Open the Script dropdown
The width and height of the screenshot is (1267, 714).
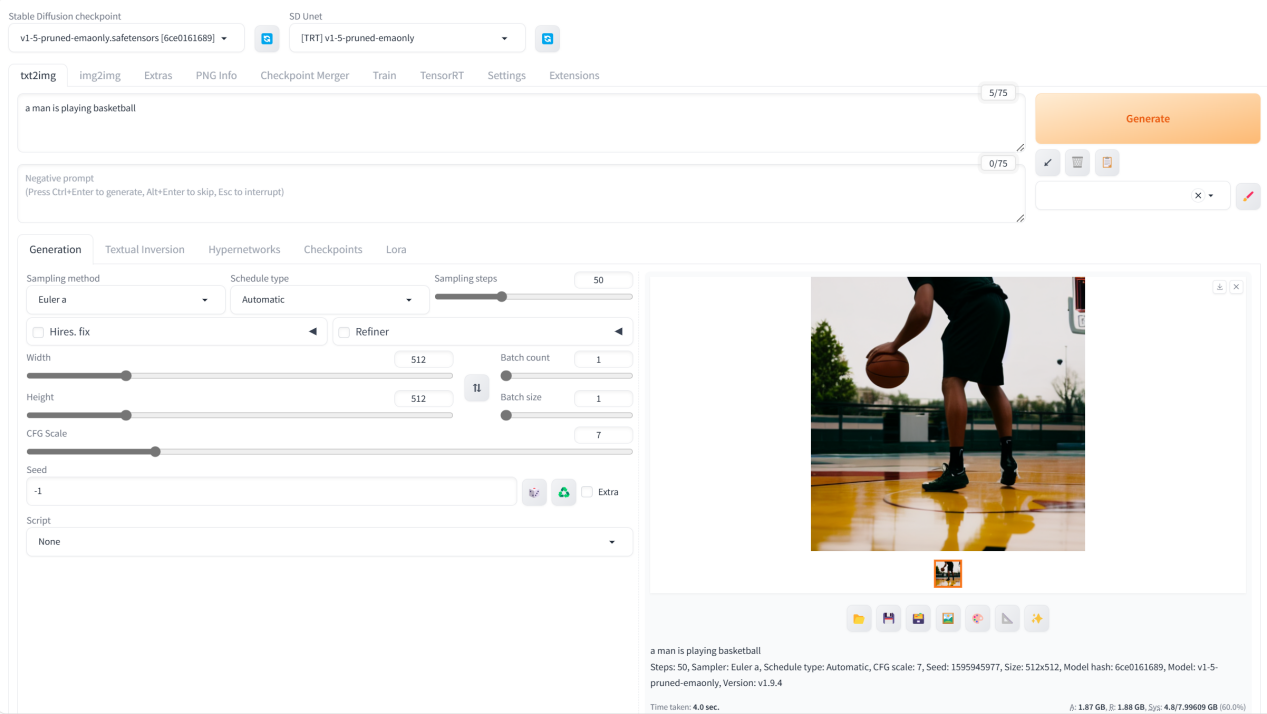(x=329, y=542)
